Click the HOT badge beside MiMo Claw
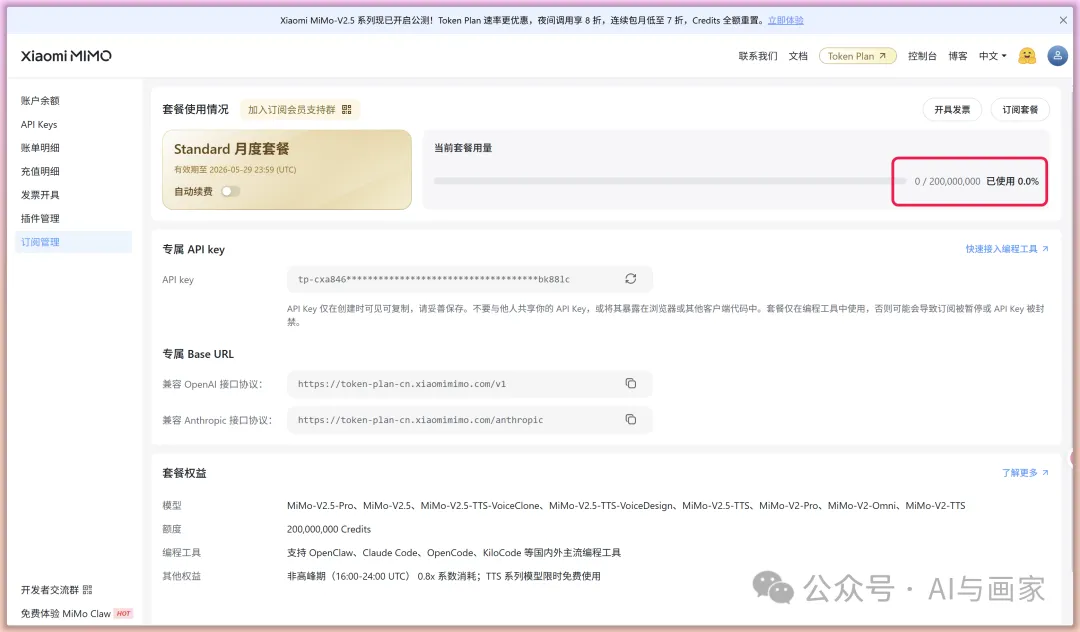 [x=123, y=613]
